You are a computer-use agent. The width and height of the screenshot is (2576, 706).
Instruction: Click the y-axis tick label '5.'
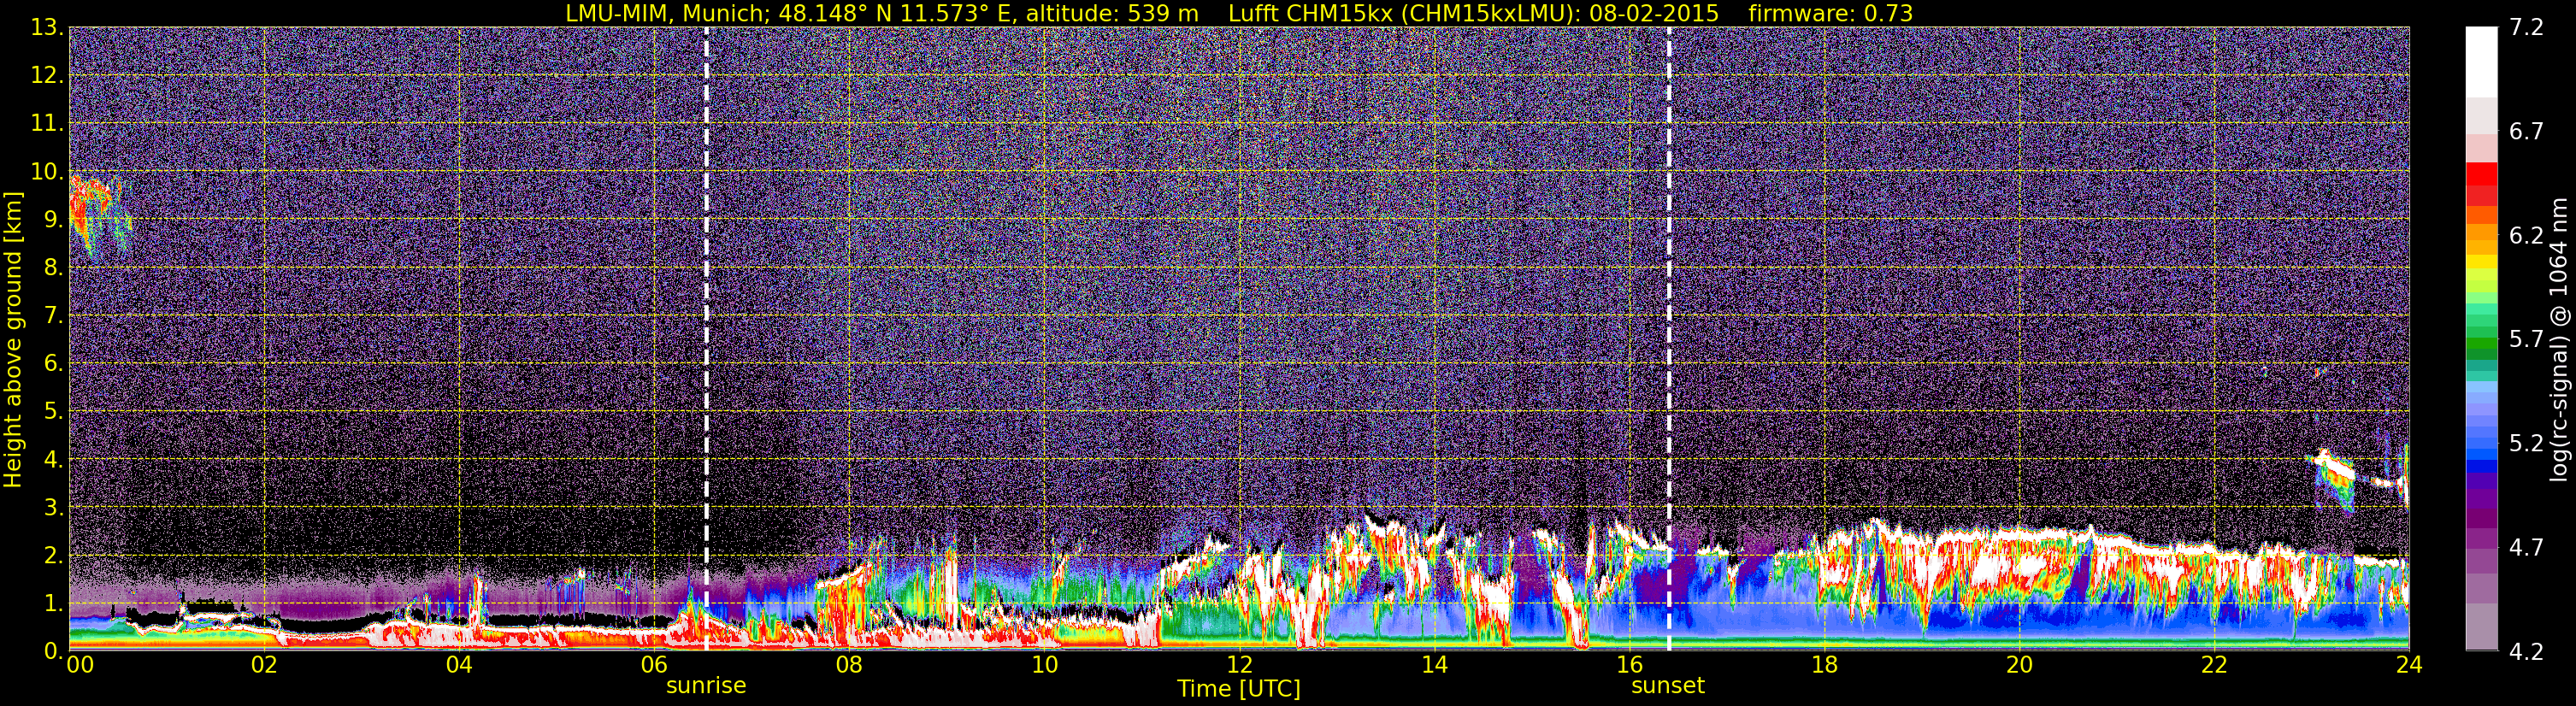click(53, 411)
